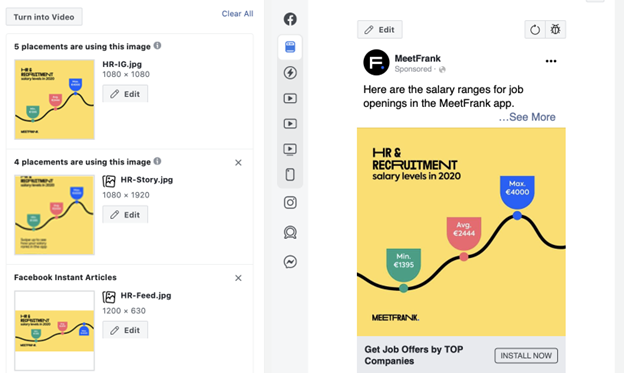
Task: Open the HR-Feed.jpg thumbnail
Action: coord(55,330)
